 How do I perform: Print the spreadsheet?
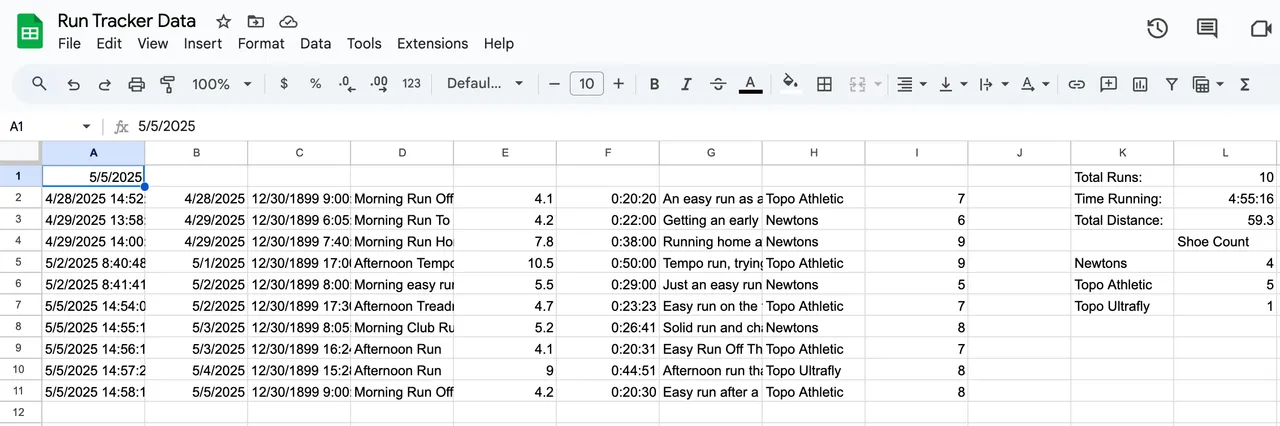(137, 84)
